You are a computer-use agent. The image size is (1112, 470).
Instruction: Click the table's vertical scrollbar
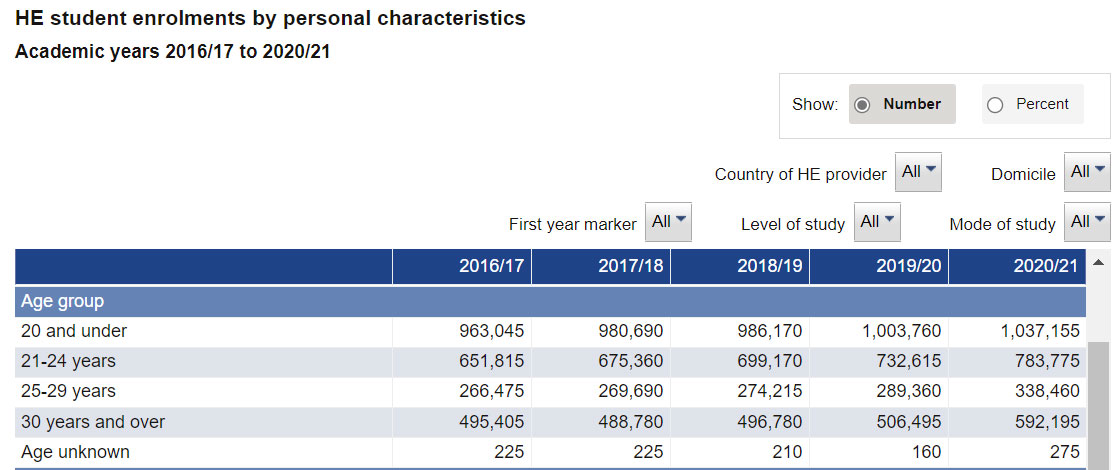tap(1098, 400)
